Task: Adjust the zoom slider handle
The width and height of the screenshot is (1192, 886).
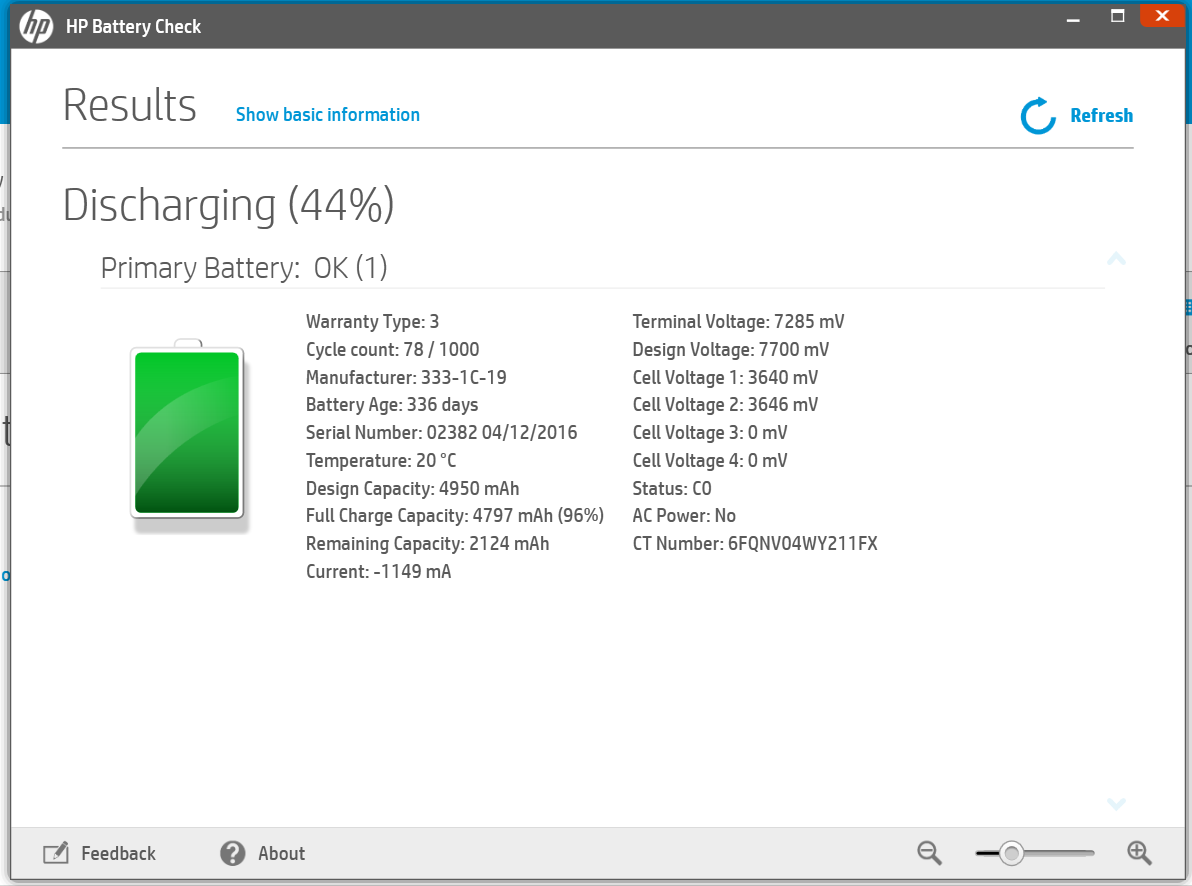Action: pos(1014,853)
